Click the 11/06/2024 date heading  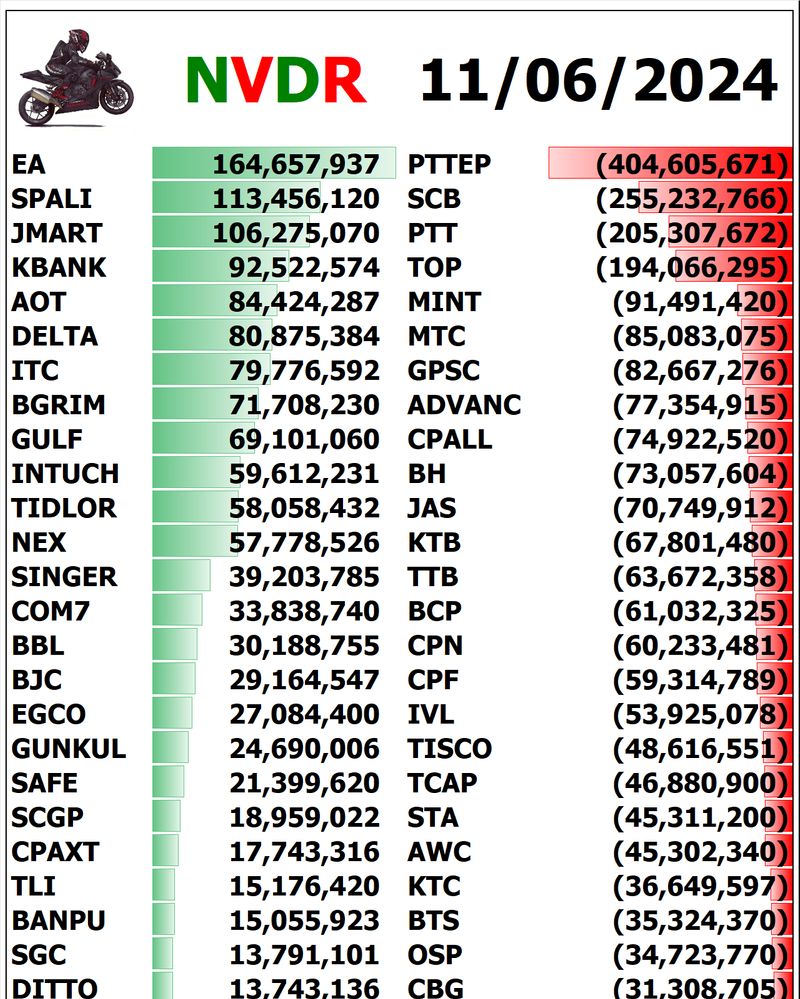pos(598,80)
